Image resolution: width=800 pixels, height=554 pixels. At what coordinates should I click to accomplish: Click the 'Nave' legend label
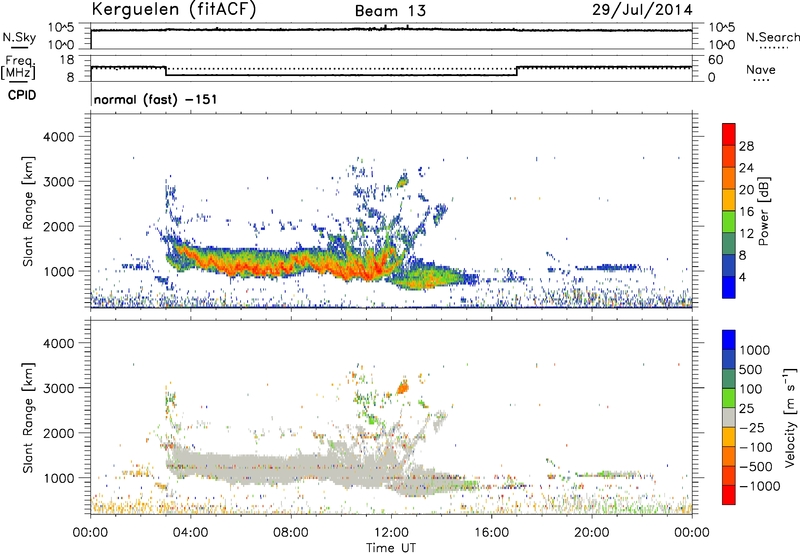761,70
